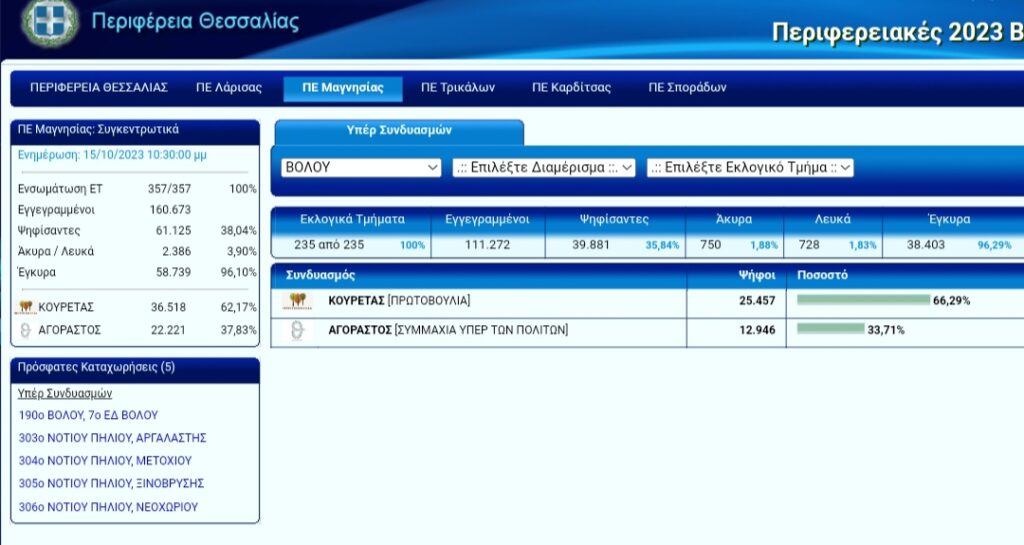Click the Greek emblem logo in the header

(x=52, y=22)
